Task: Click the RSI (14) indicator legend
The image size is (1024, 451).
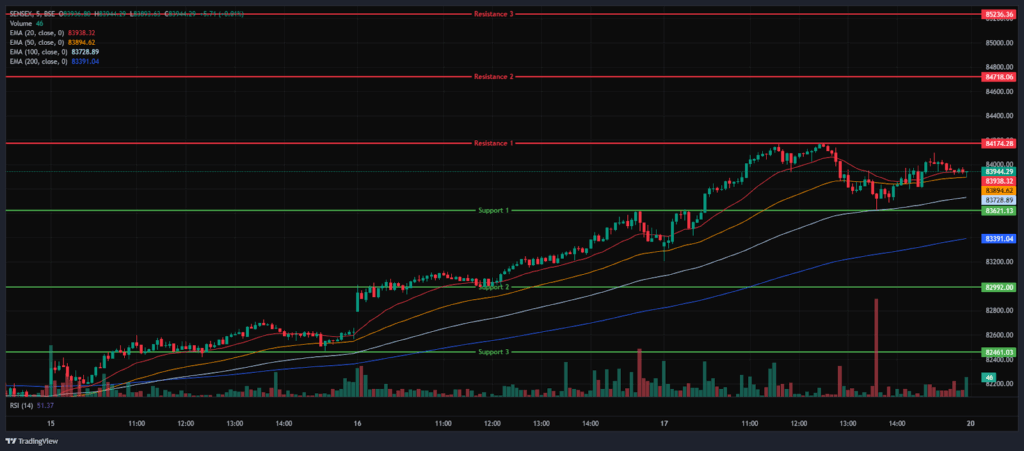Action: point(20,406)
